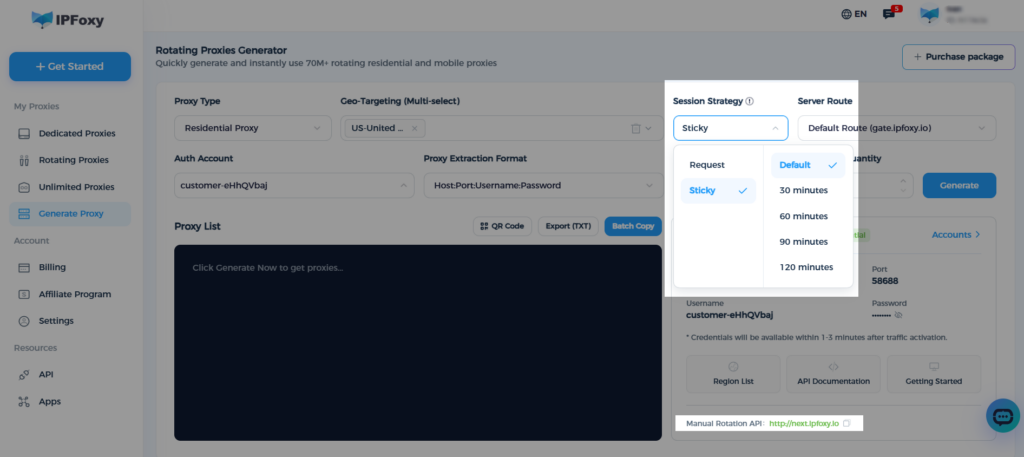Image resolution: width=1024 pixels, height=457 pixels.
Task: Click the Unlimited Proxies sidebar icon
Action: click(24, 187)
